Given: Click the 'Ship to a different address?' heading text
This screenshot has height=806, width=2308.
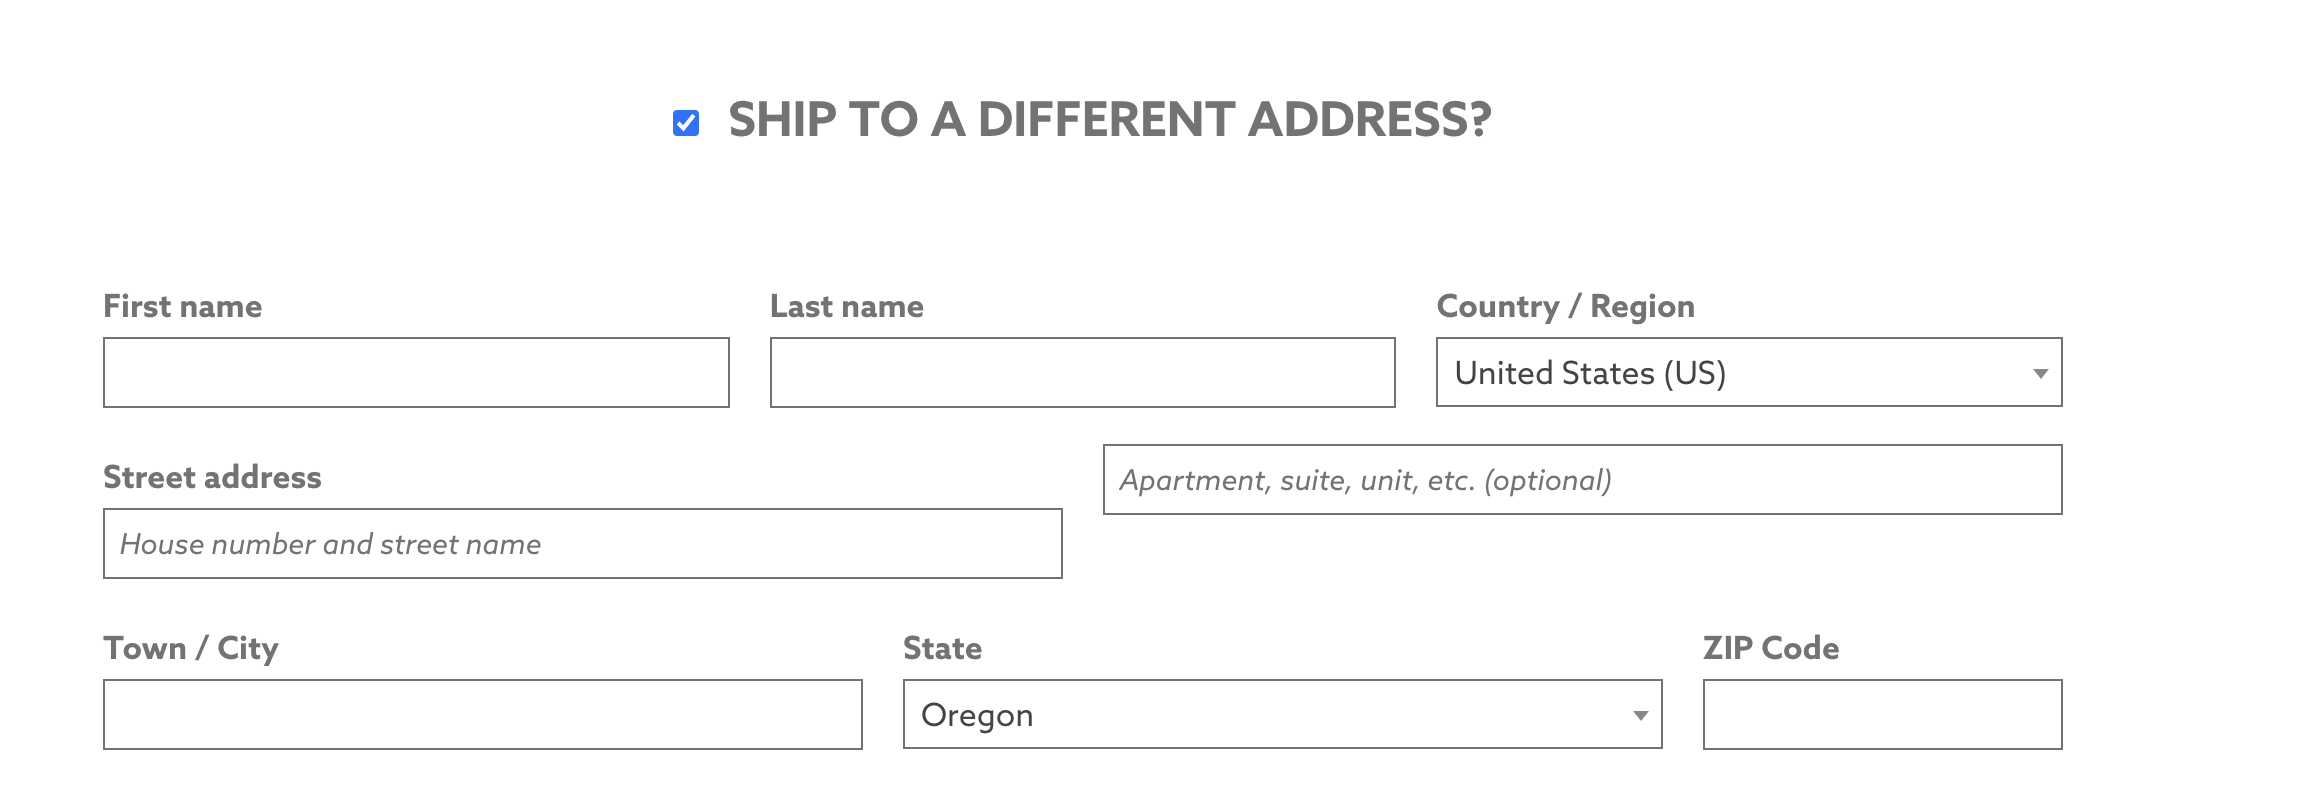Looking at the screenshot, I should click(x=1109, y=120).
